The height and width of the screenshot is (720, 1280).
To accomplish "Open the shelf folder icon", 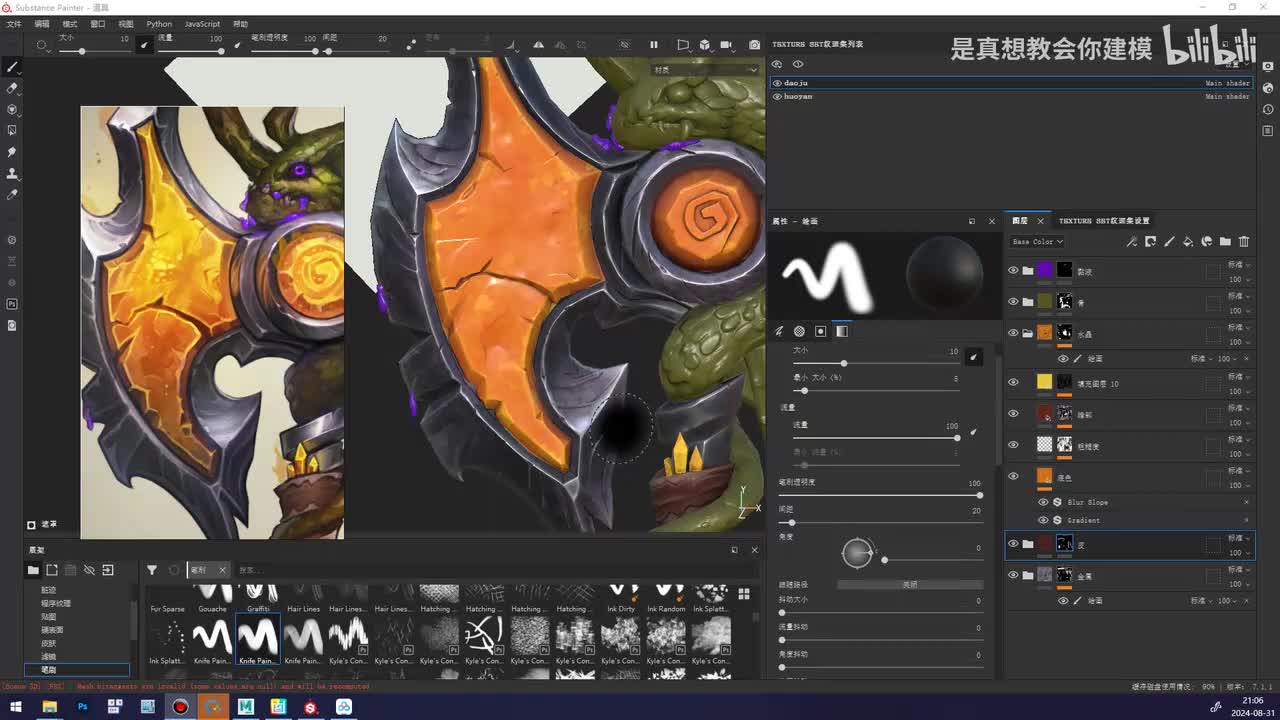I will 33,570.
